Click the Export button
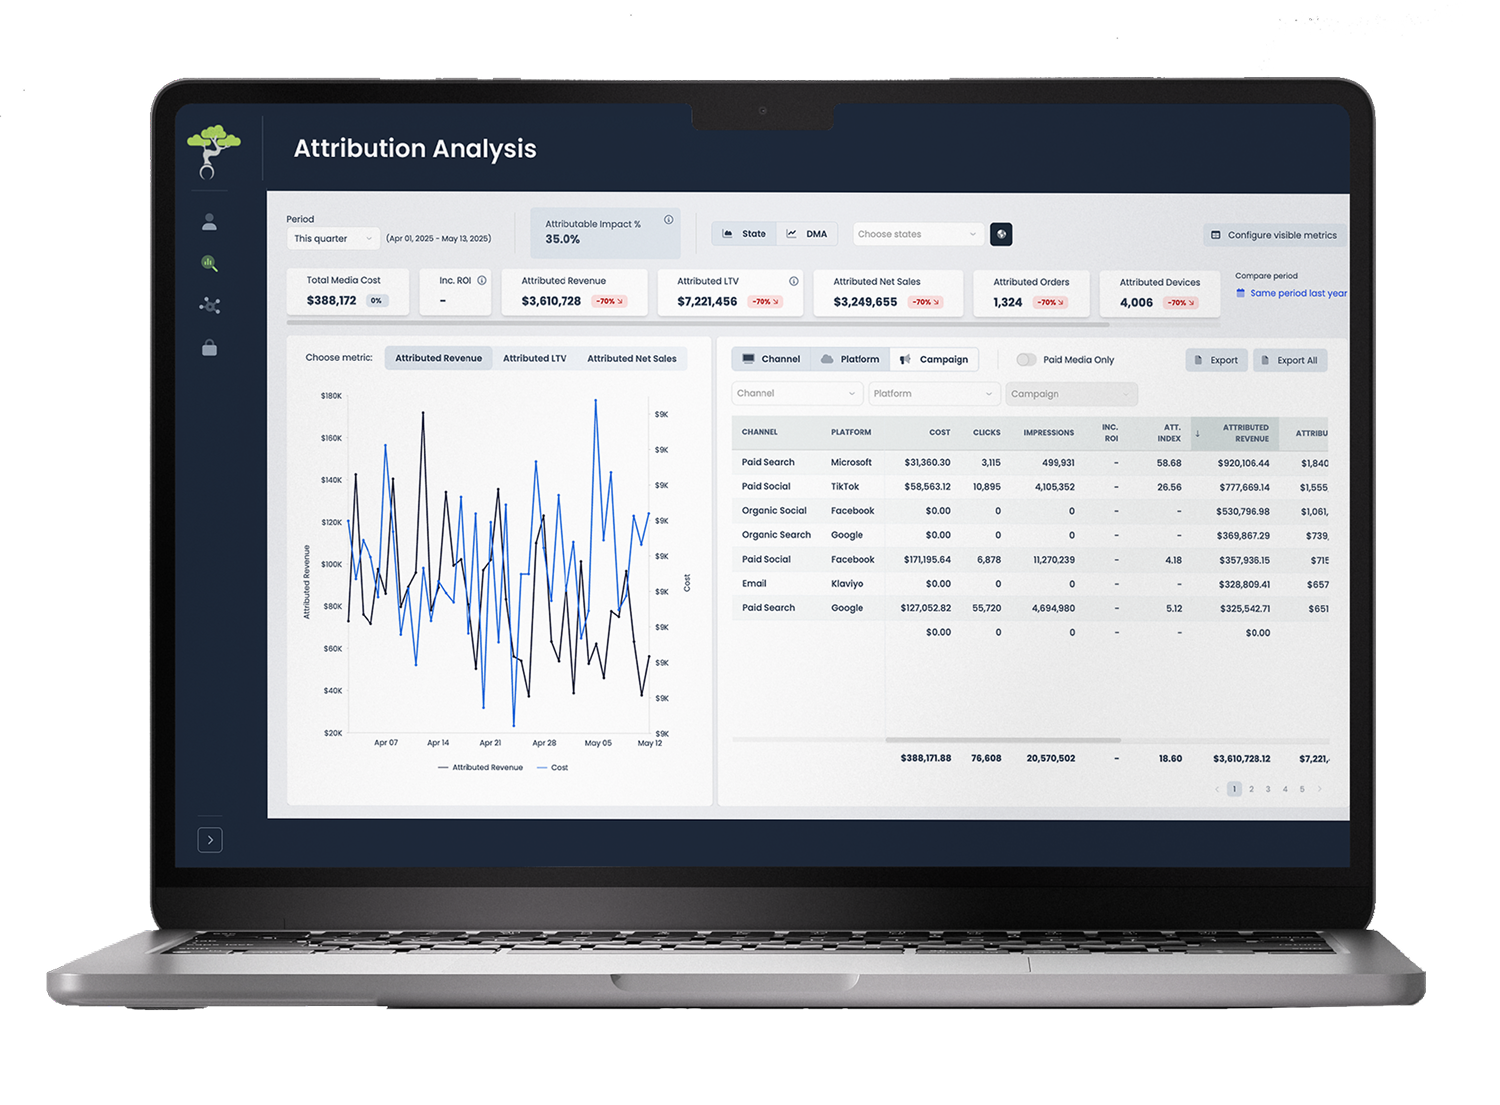 tap(1216, 360)
